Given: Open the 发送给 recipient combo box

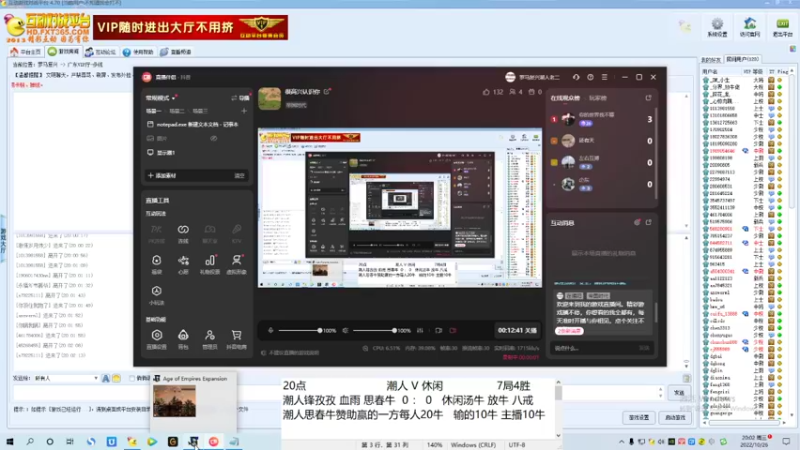Looking at the screenshot, I should 66,379.
